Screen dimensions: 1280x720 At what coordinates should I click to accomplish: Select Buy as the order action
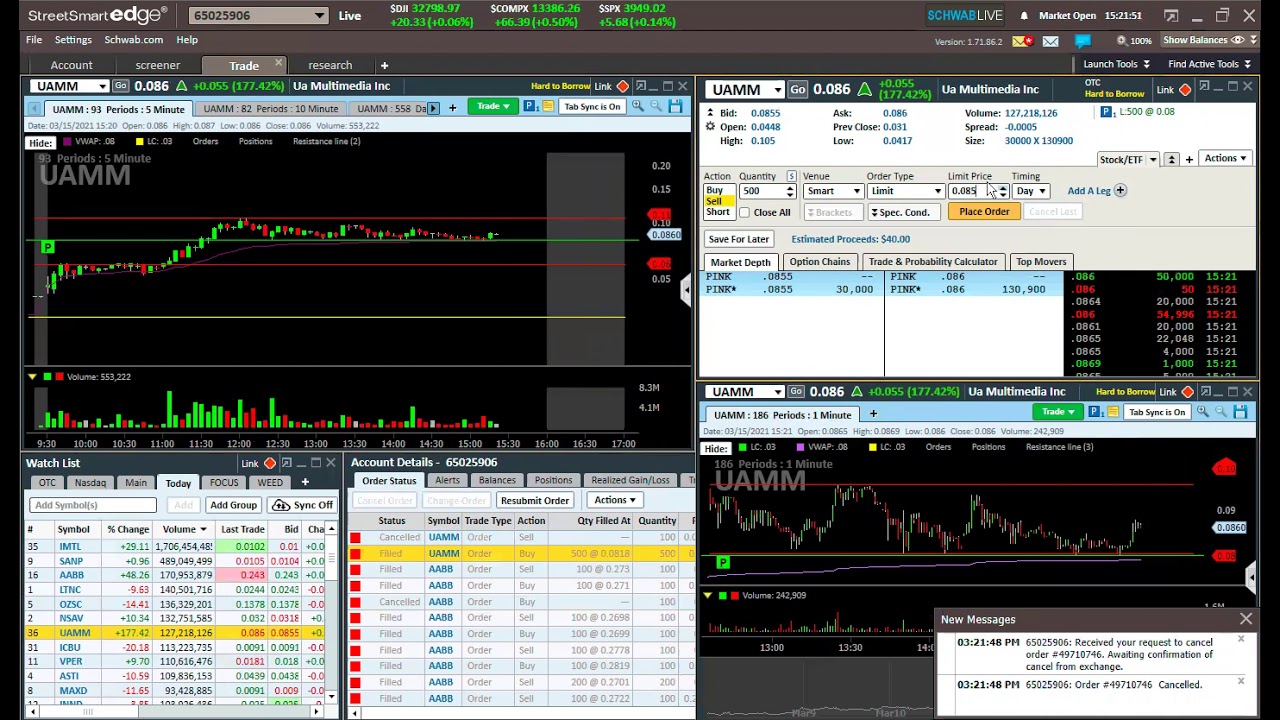coord(714,190)
